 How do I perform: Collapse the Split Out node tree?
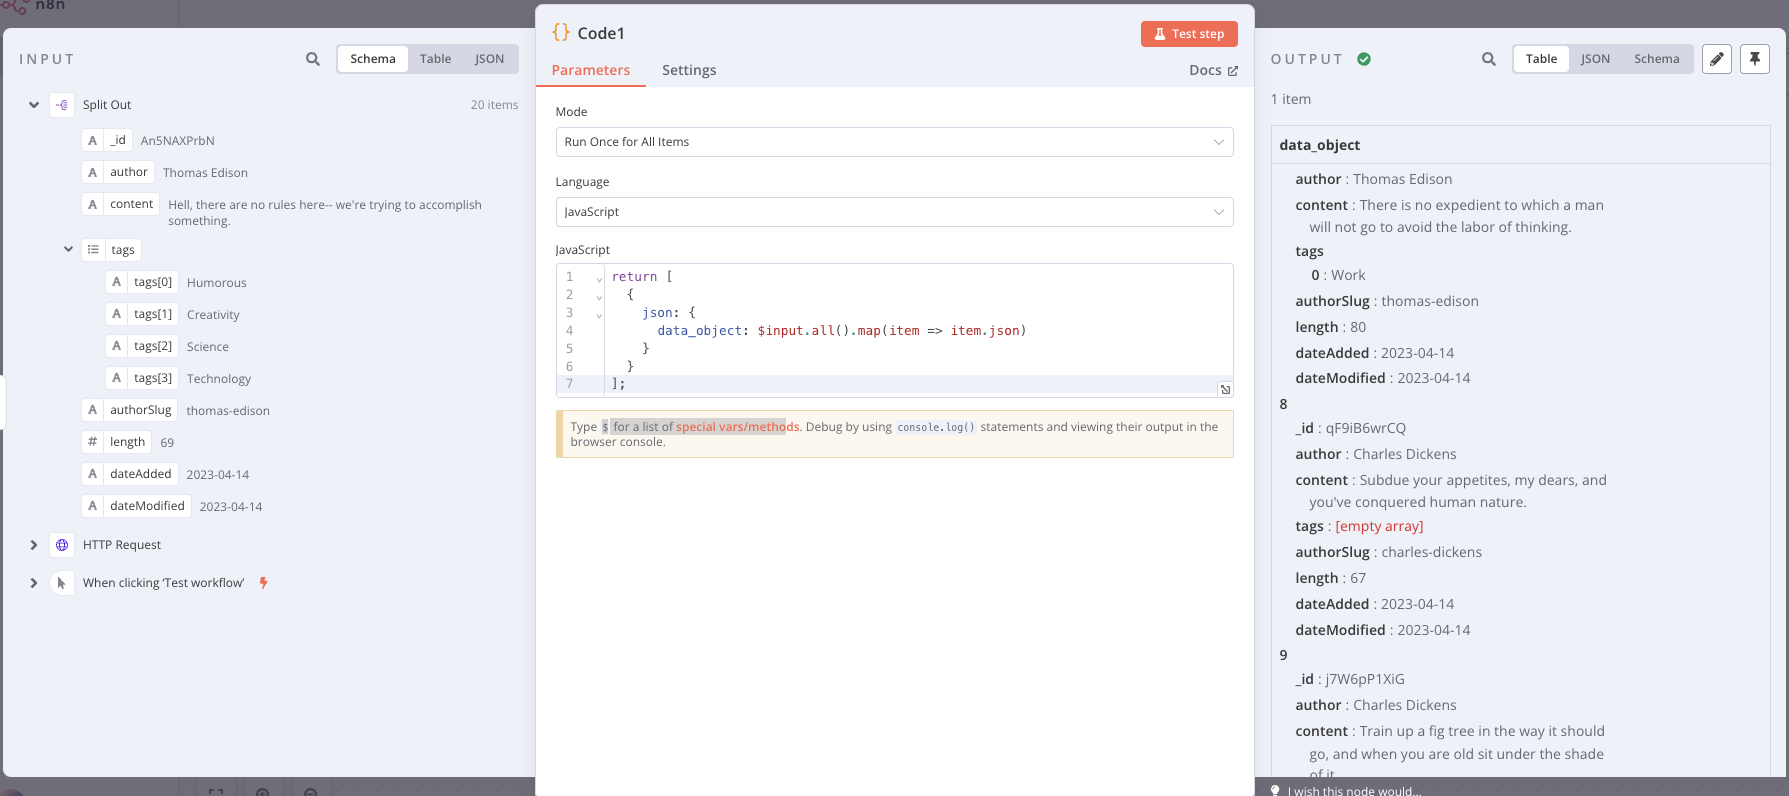pyautogui.click(x=34, y=105)
